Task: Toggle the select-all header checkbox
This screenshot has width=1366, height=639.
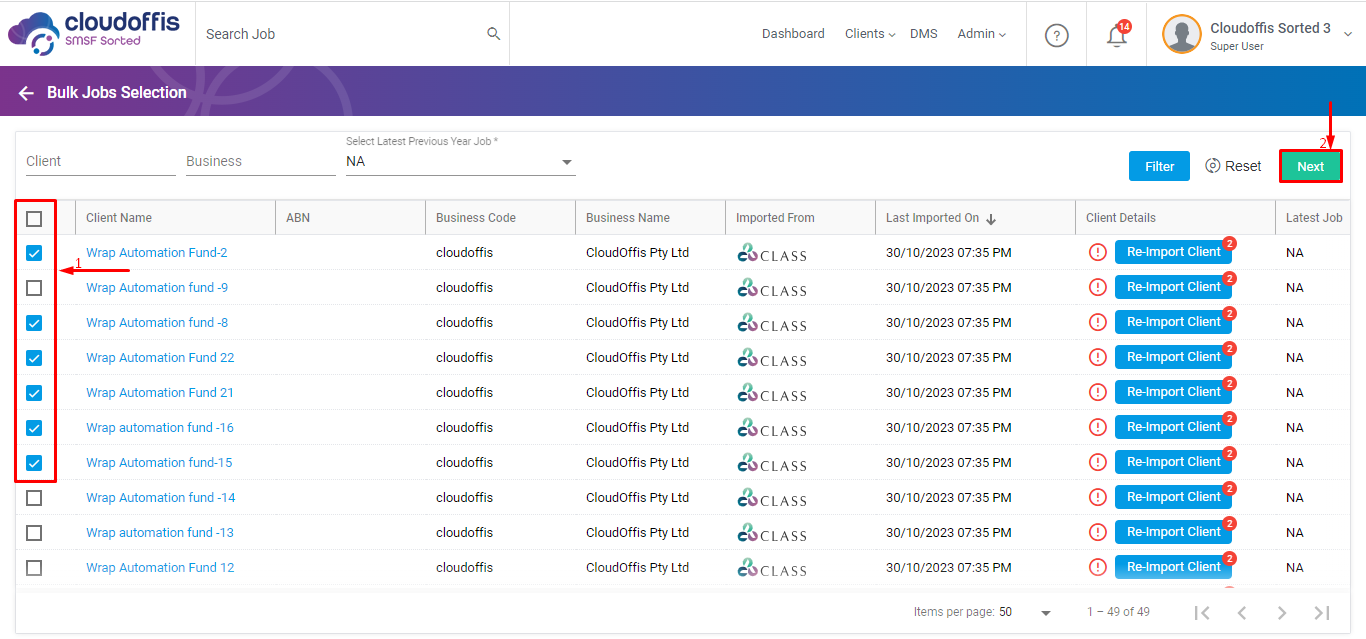Action: (x=34, y=218)
